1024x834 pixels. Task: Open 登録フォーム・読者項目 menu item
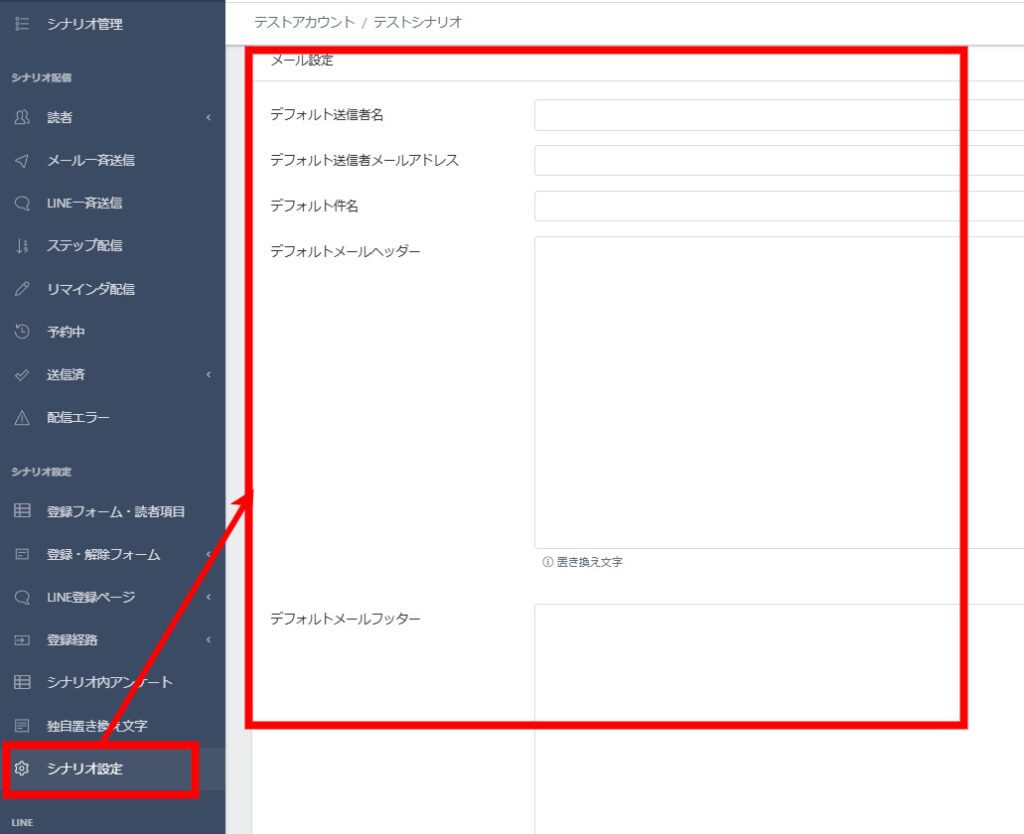(x=115, y=511)
